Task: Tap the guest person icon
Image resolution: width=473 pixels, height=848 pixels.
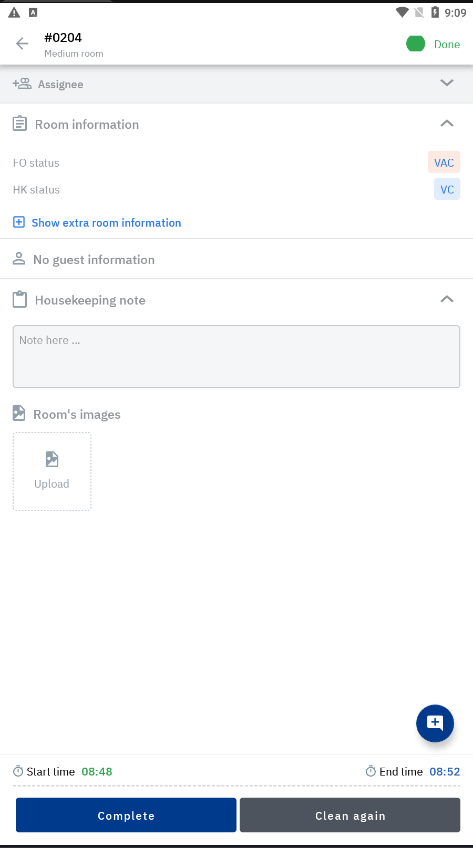Action: [19, 259]
